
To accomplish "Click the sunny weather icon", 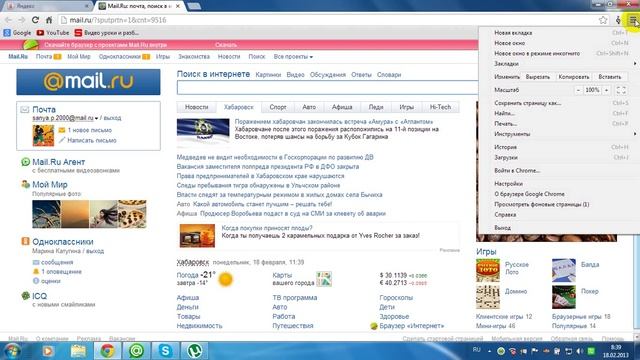I will pos(225,280).
